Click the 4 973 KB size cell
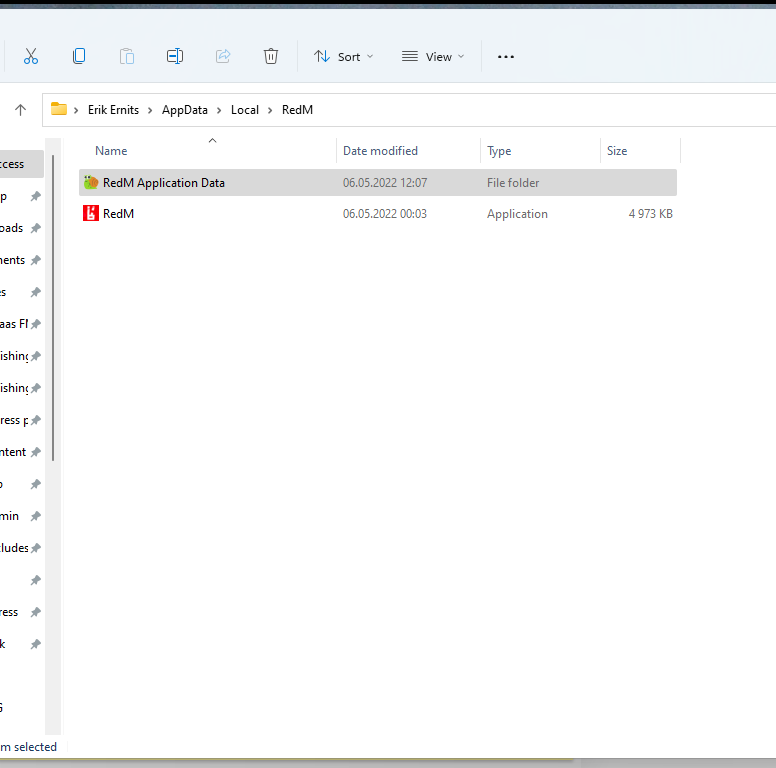Viewport: 776px width, 768px height. (x=650, y=214)
